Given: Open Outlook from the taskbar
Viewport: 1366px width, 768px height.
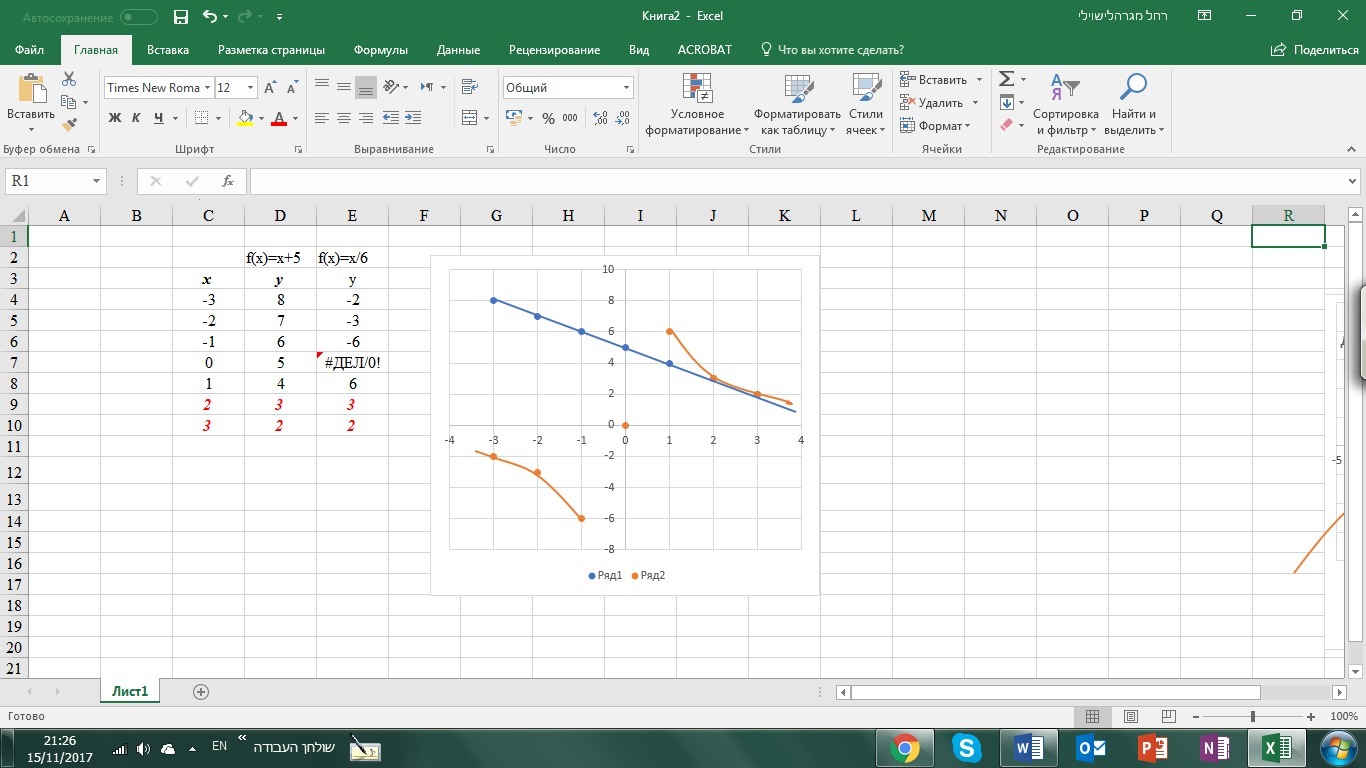Looking at the screenshot, I should pos(1090,748).
